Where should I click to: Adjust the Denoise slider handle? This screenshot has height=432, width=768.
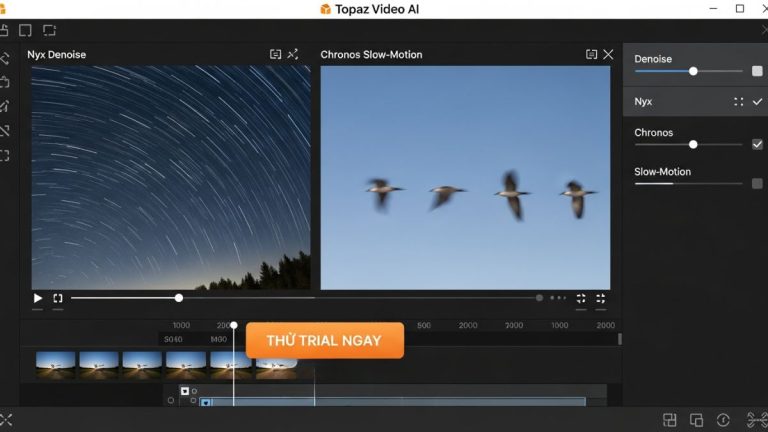693,72
